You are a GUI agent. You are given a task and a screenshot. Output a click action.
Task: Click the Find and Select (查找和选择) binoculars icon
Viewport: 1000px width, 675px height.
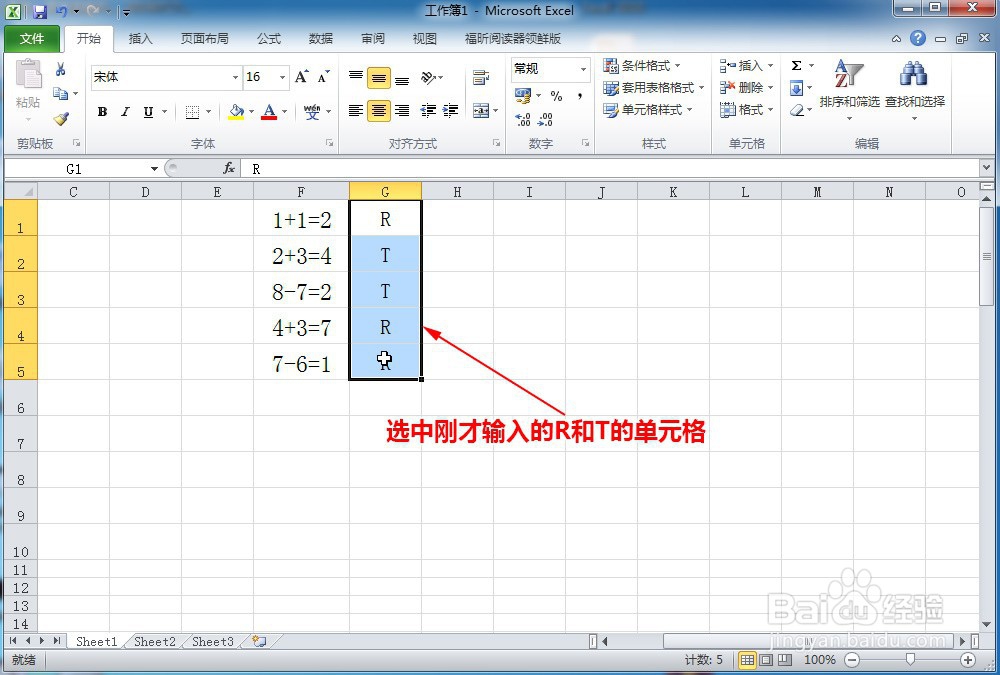click(x=913, y=74)
